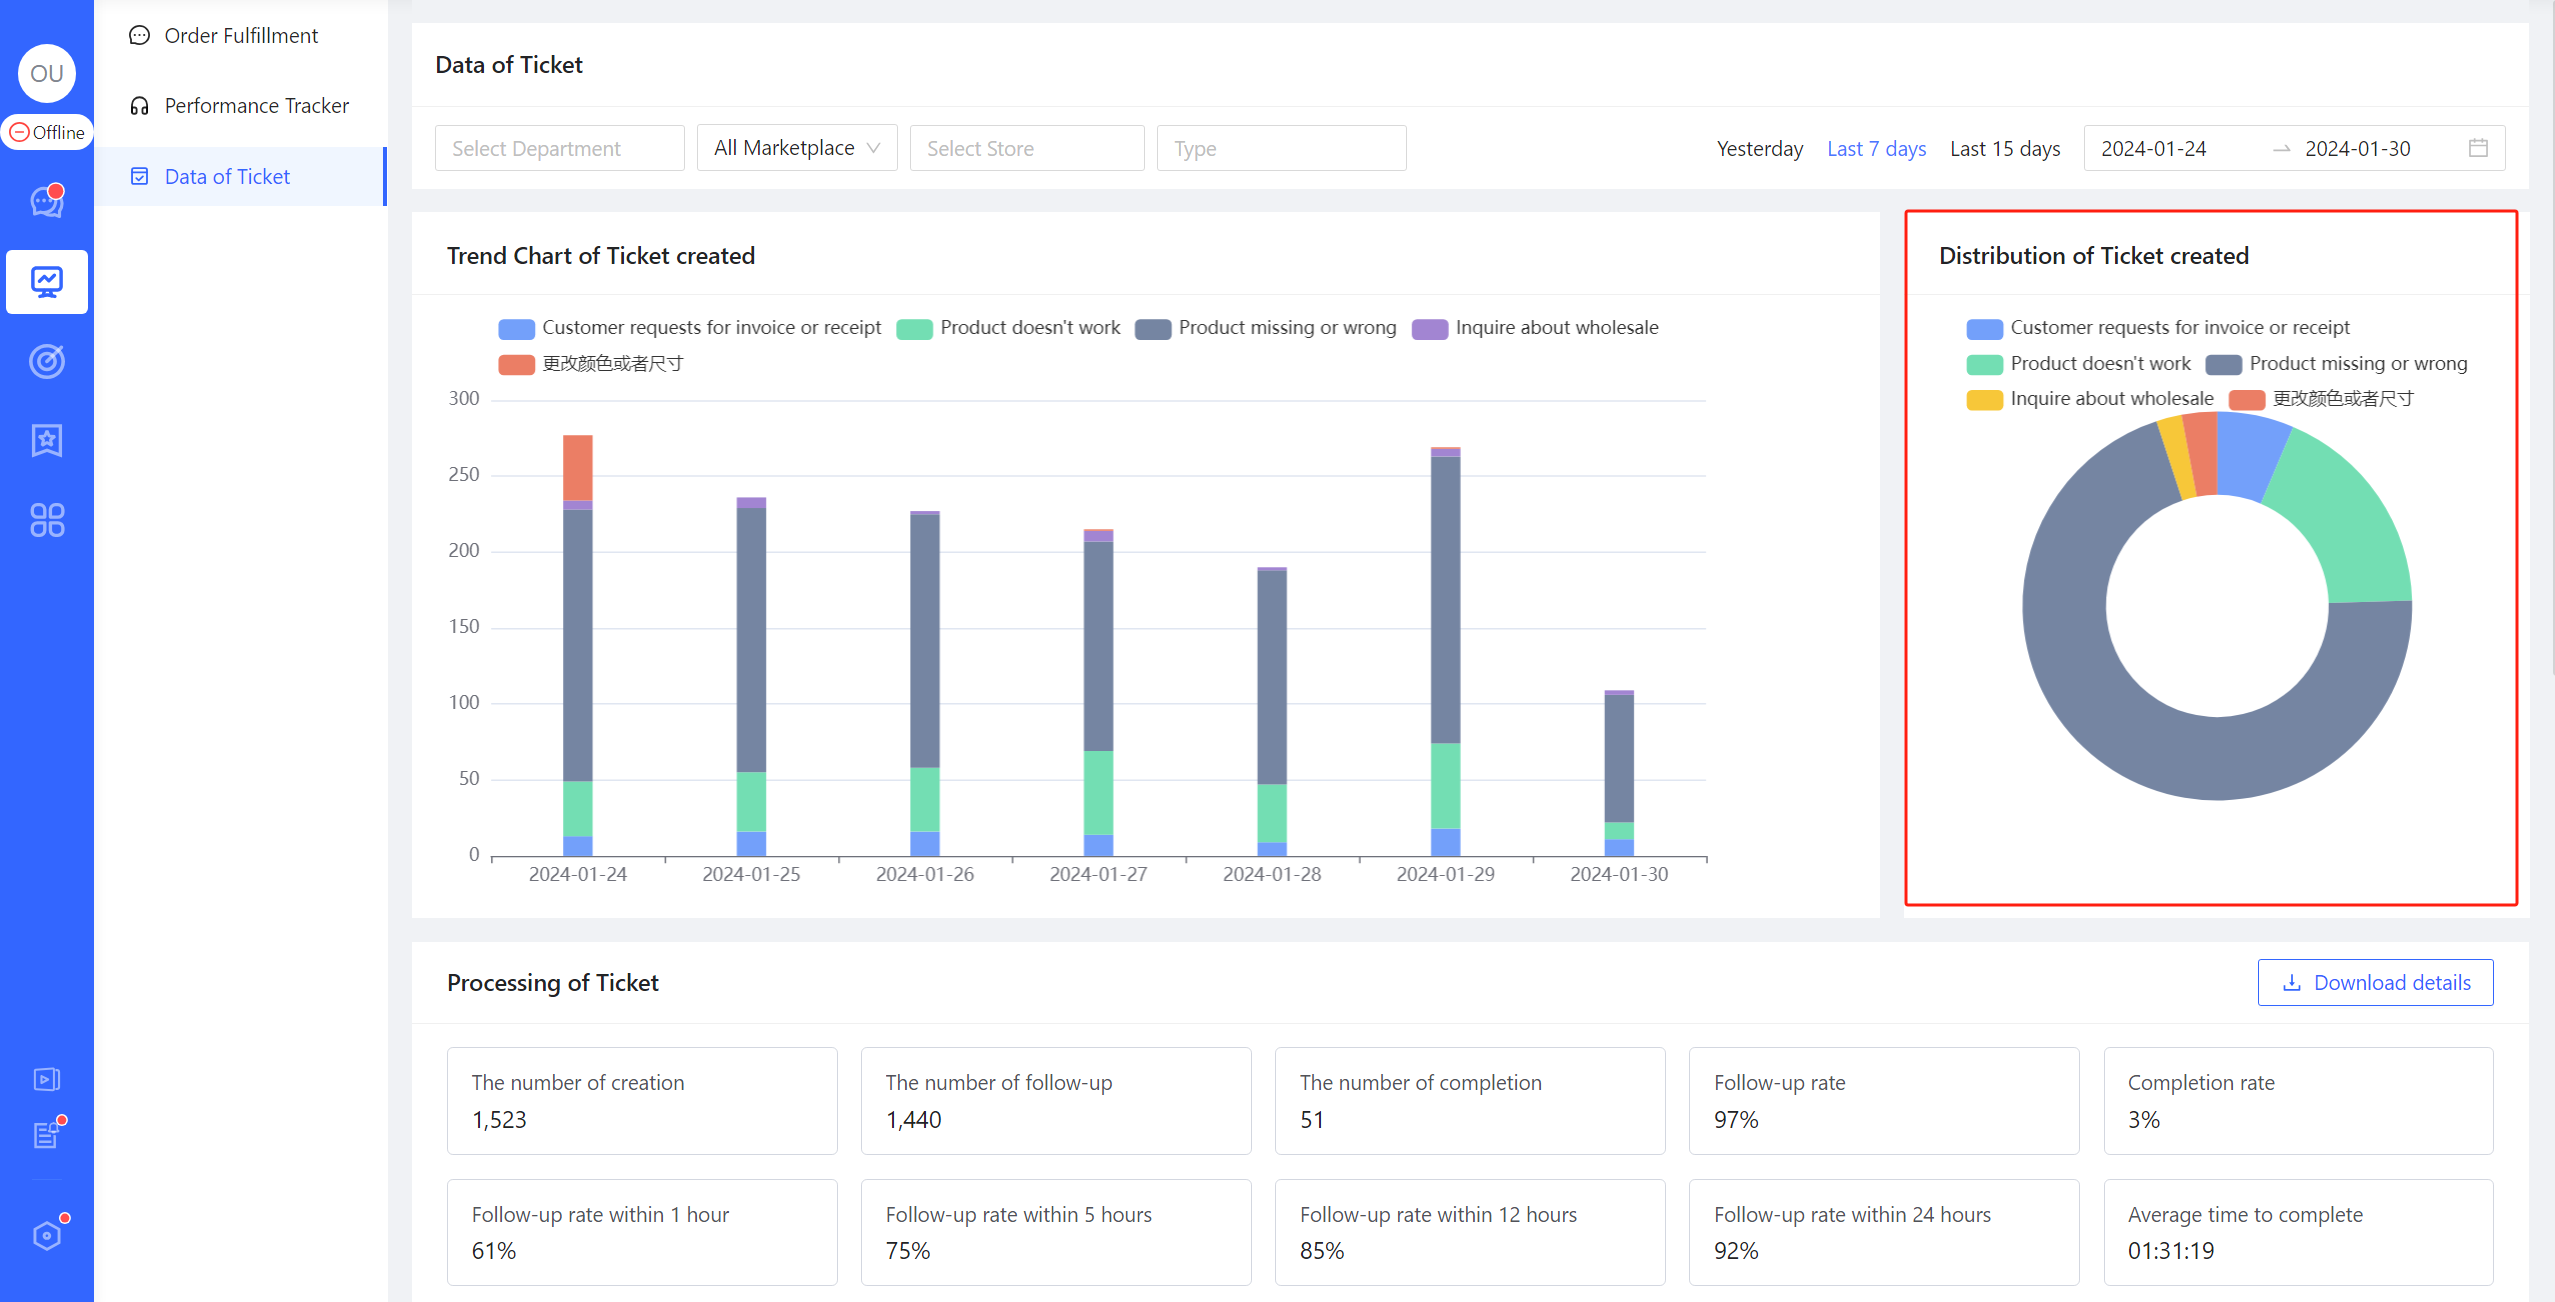This screenshot has width=2555, height=1302.
Task: Toggle trend legend Inquire about wholesale
Action: tap(1535, 328)
